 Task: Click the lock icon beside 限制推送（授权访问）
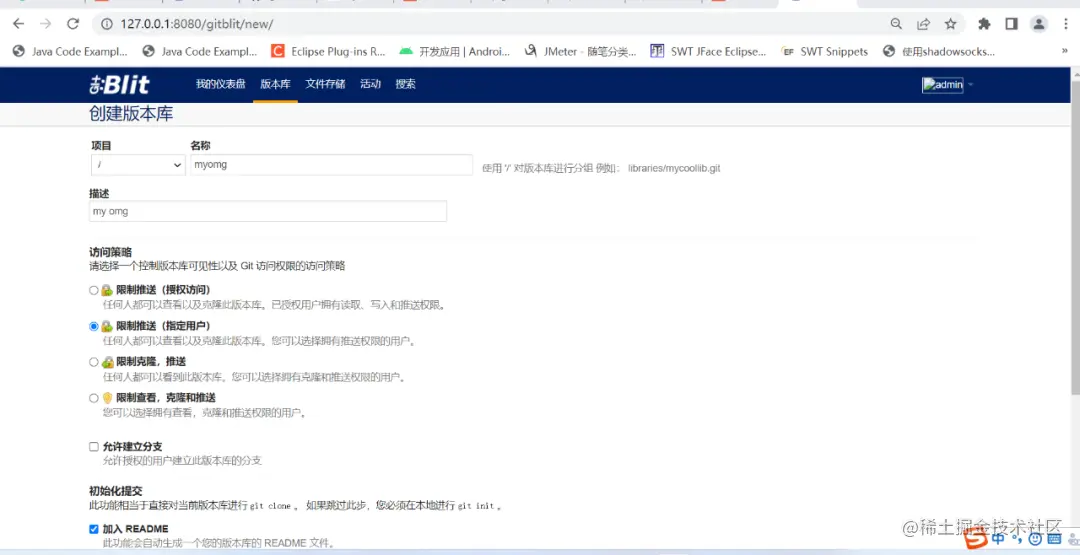[x=107, y=291]
